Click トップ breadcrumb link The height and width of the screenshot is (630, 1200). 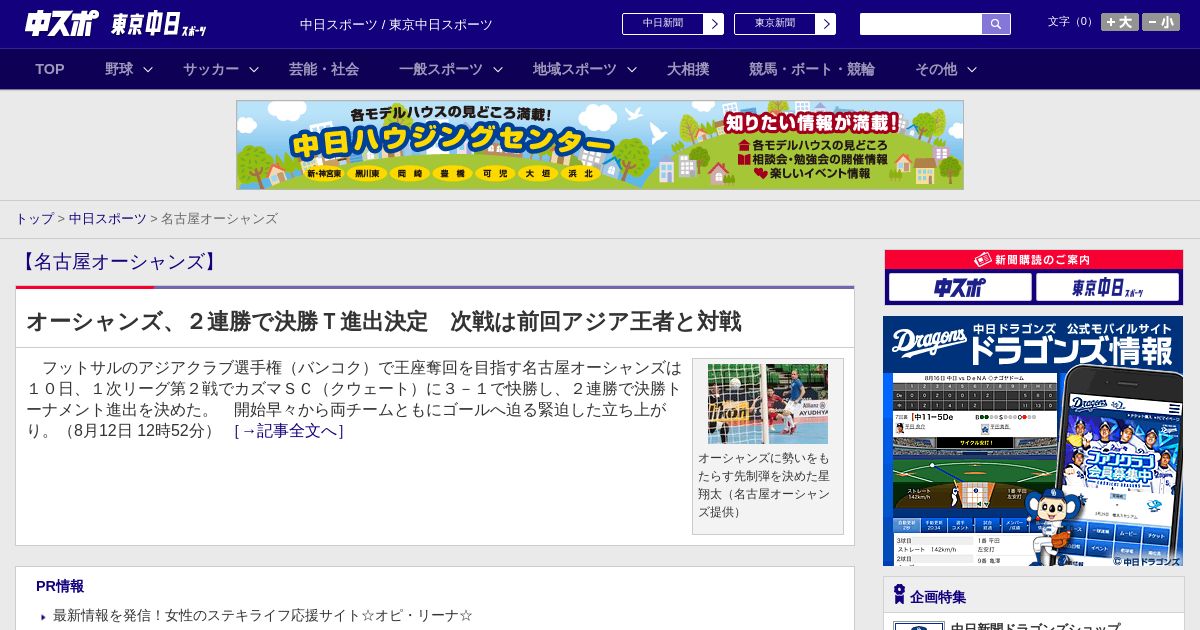34,218
